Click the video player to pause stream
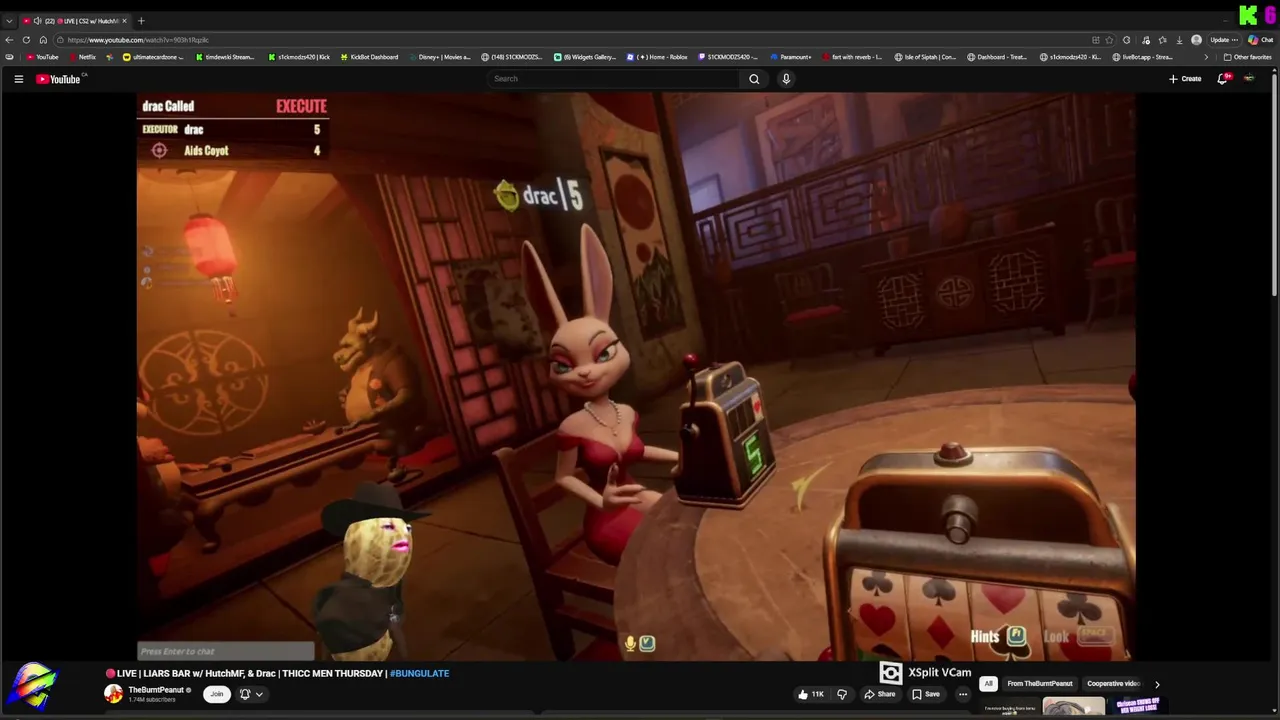Image resolution: width=1280 pixels, height=720 pixels. [x=636, y=377]
